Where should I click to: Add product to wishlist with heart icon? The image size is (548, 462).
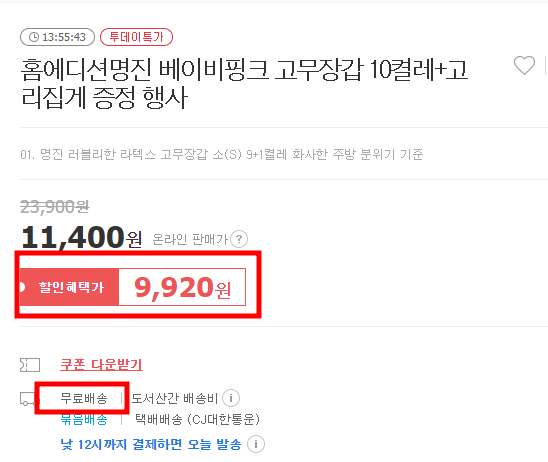tap(524, 65)
